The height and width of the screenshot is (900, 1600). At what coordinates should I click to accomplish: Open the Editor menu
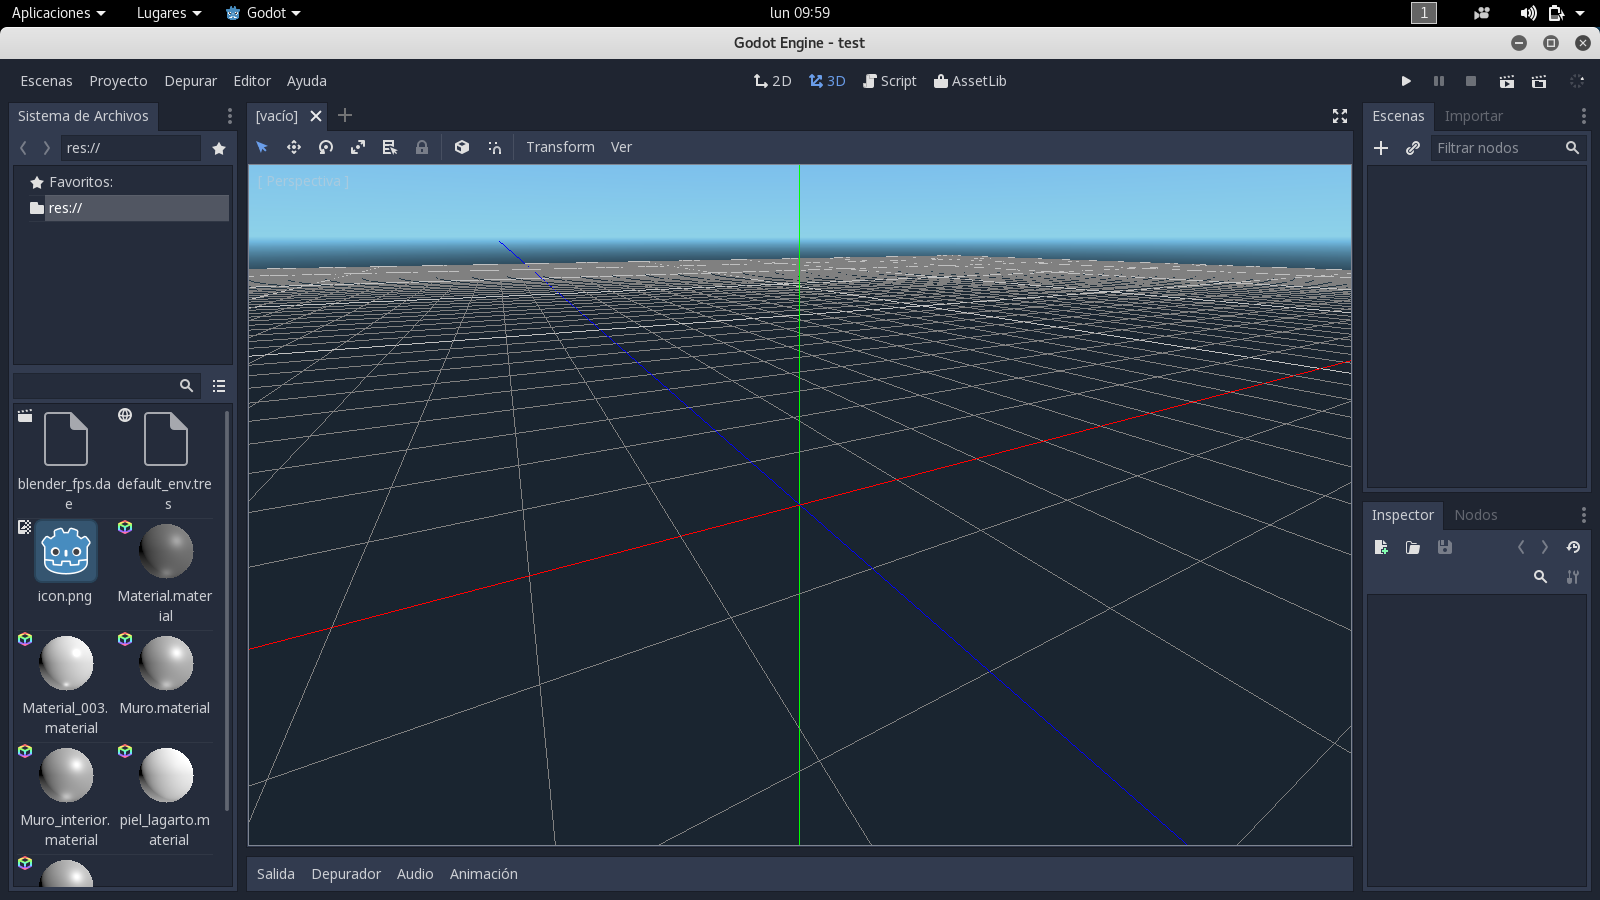(252, 81)
